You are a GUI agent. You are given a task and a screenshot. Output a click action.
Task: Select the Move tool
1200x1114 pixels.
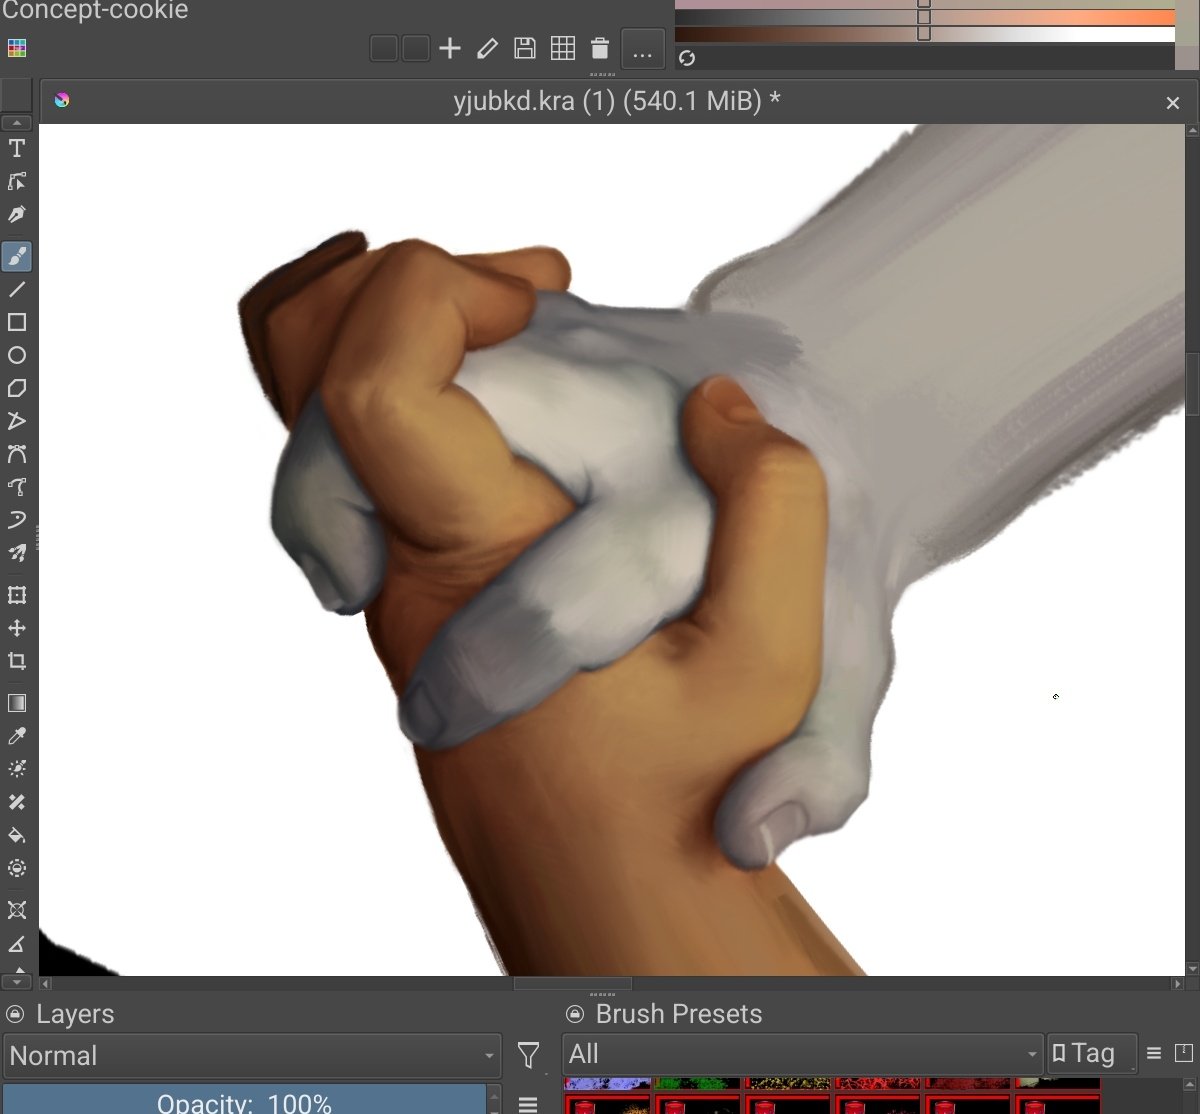coord(17,628)
